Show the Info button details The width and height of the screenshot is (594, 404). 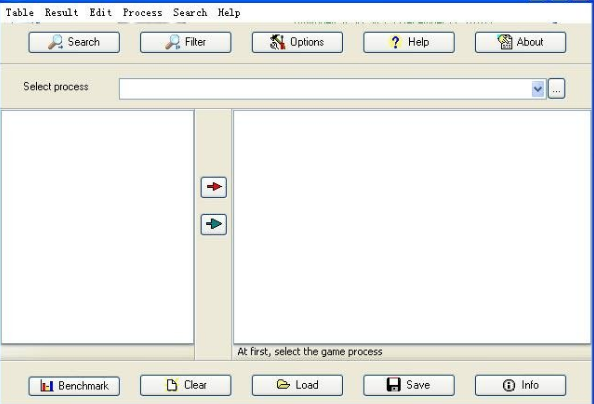click(521, 385)
